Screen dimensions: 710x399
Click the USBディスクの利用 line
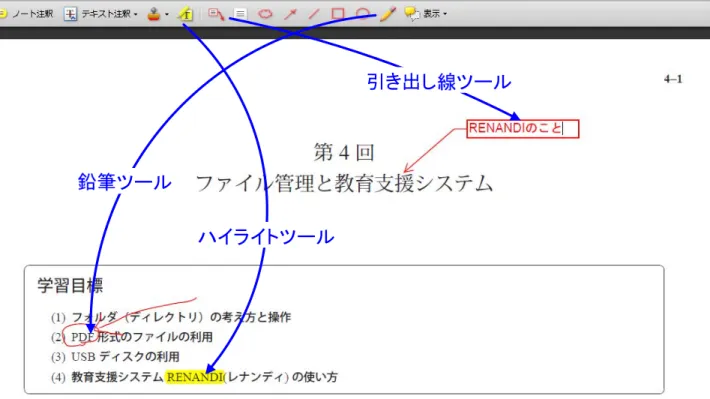(x=125, y=357)
